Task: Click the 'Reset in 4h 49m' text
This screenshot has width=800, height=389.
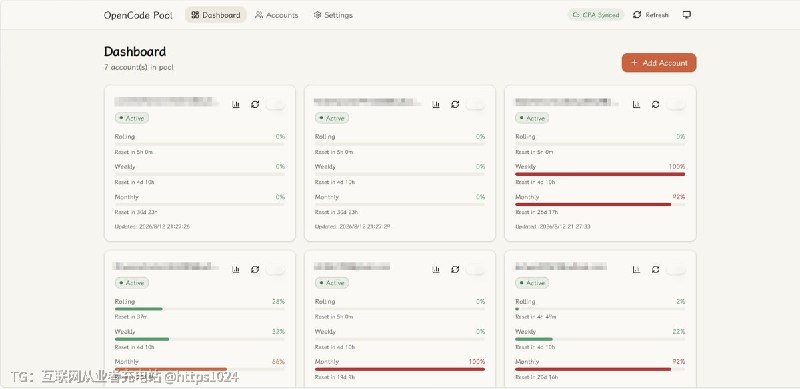Action: pyautogui.click(x=535, y=317)
